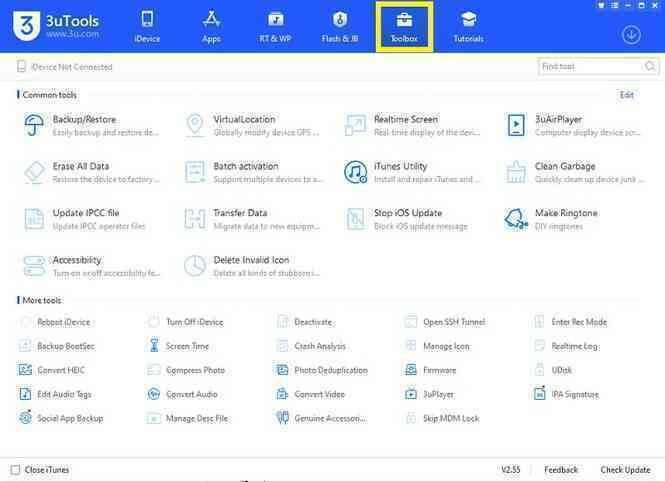Open the iDevice tab
The width and height of the screenshot is (665, 482).
click(147, 27)
